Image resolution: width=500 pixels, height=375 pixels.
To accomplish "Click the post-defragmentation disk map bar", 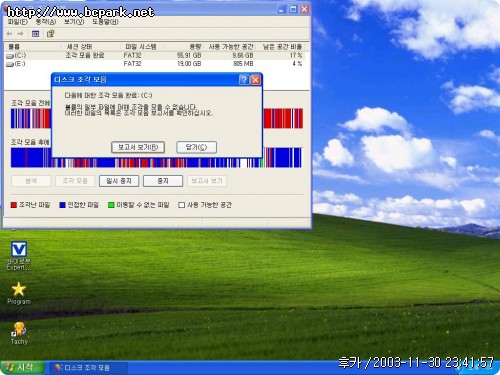I will click(156, 158).
